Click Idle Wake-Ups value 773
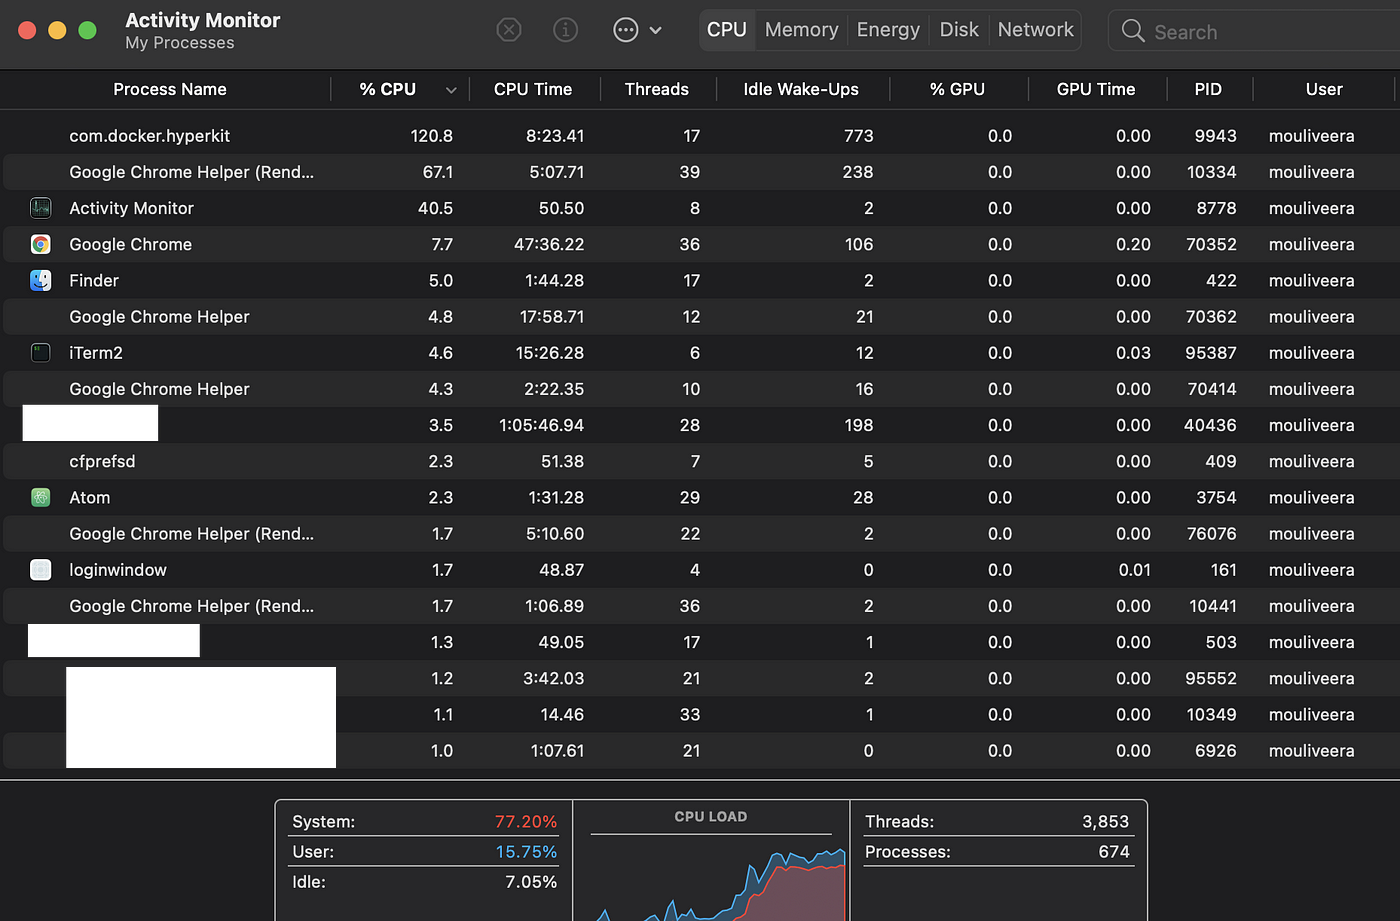 pos(858,135)
